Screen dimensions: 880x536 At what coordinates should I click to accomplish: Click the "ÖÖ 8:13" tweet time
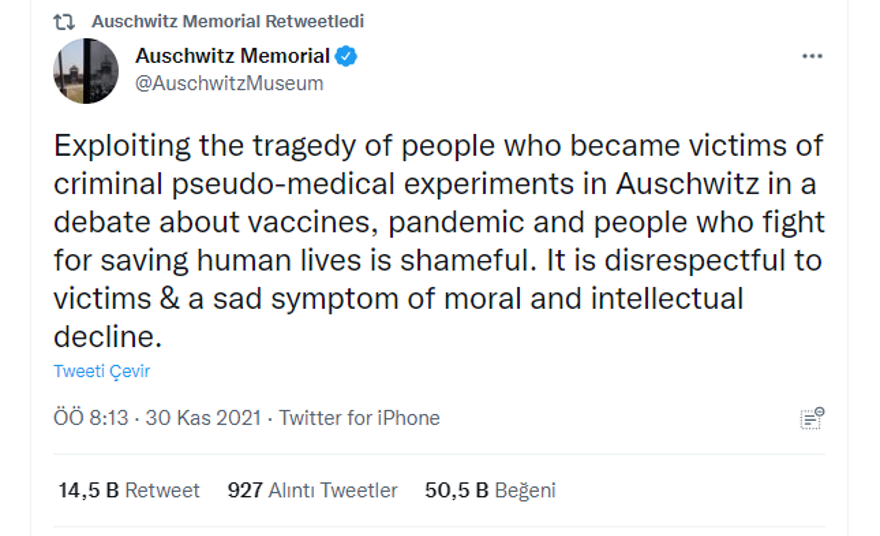point(91,418)
